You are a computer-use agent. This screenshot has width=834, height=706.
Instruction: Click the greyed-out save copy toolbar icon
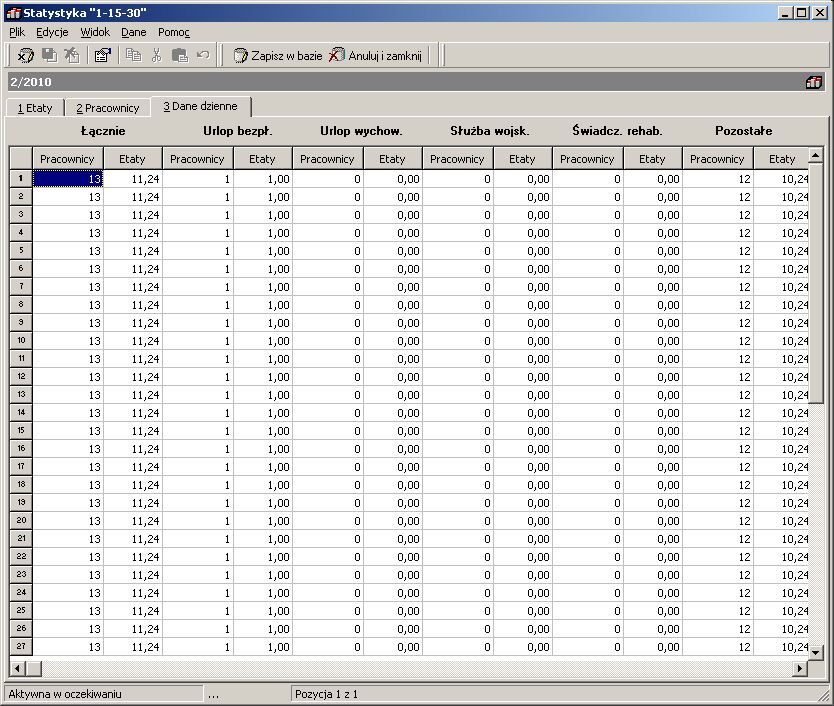(x=49, y=55)
